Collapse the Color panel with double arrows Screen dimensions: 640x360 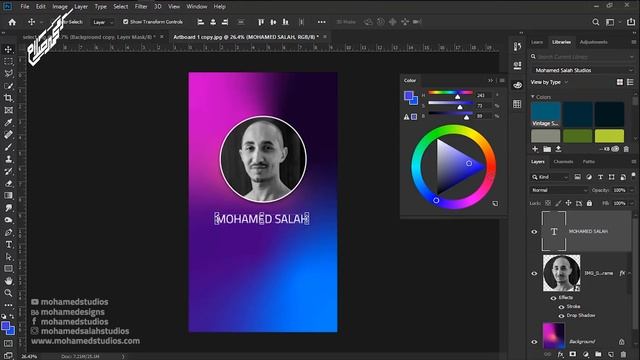[x=490, y=80]
